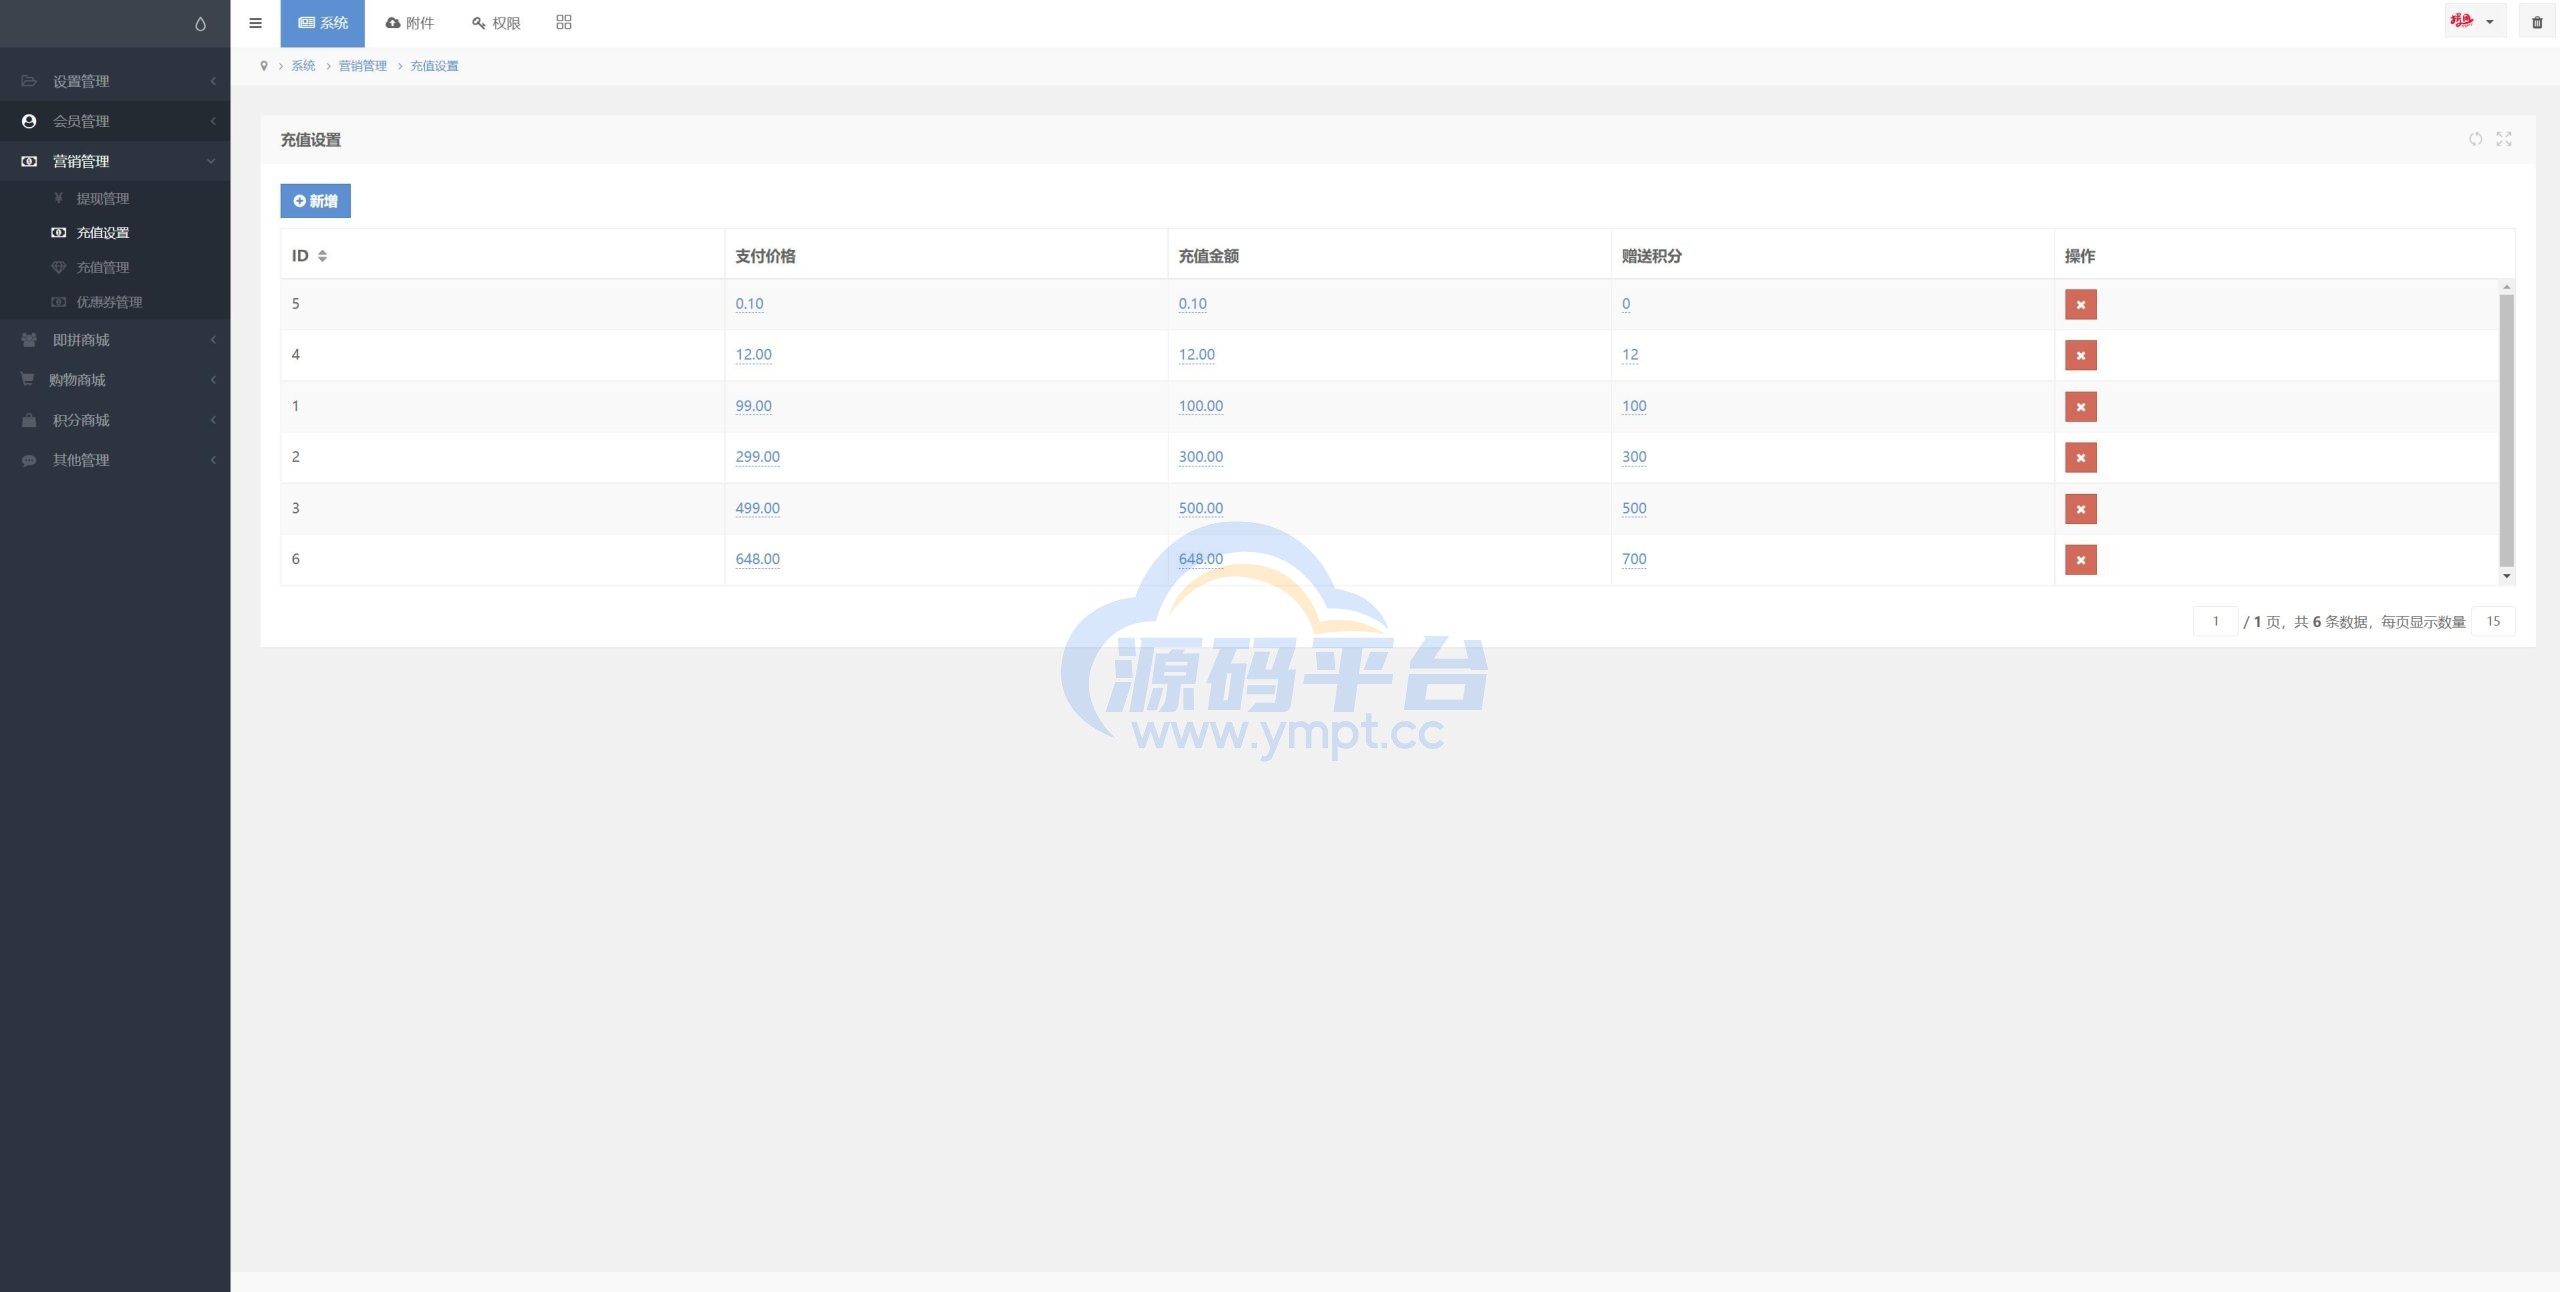Edit 支付价格 value 499.00
The height and width of the screenshot is (1292, 2560).
coord(757,508)
